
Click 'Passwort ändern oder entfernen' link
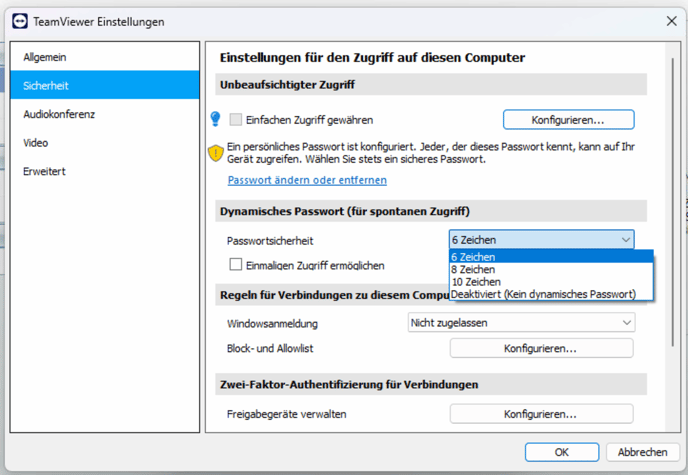point(307,180)
